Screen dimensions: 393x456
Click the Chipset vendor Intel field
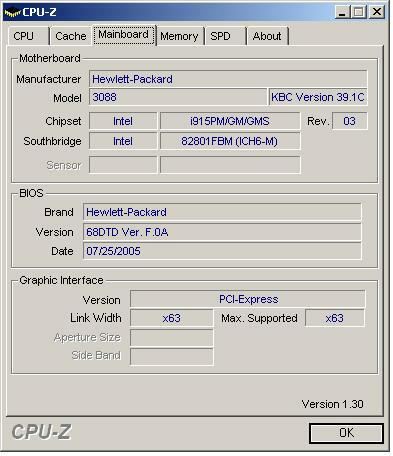click(x=123, y=121)
